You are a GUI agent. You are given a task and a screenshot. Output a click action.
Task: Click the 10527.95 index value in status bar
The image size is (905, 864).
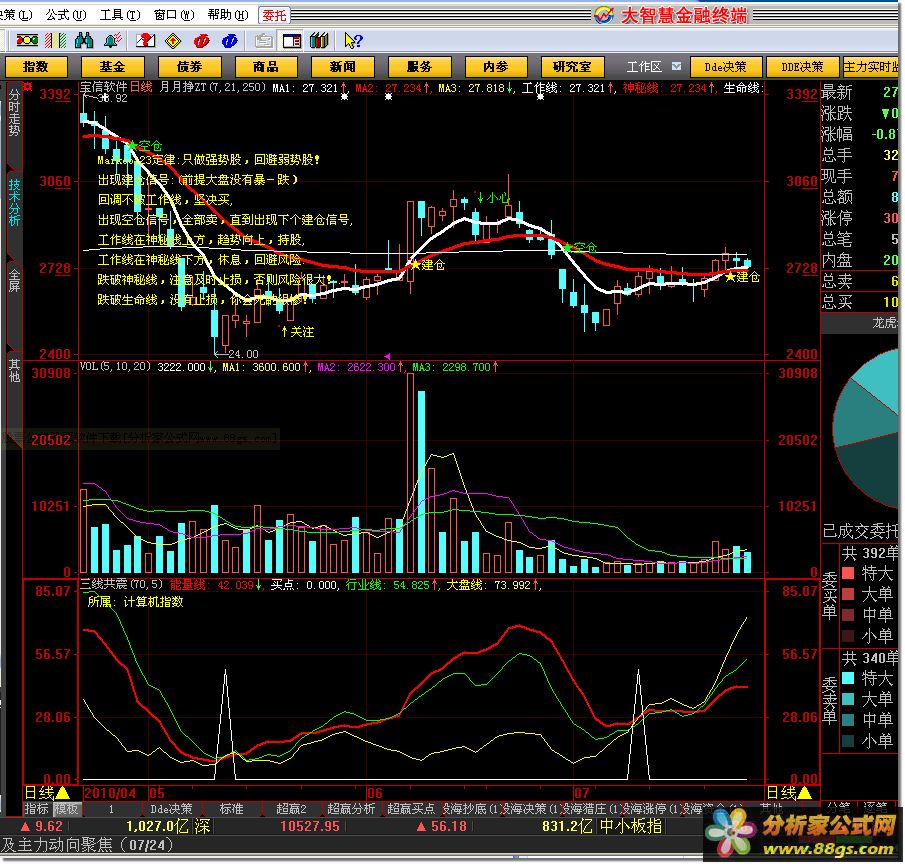tap(310, 826)
